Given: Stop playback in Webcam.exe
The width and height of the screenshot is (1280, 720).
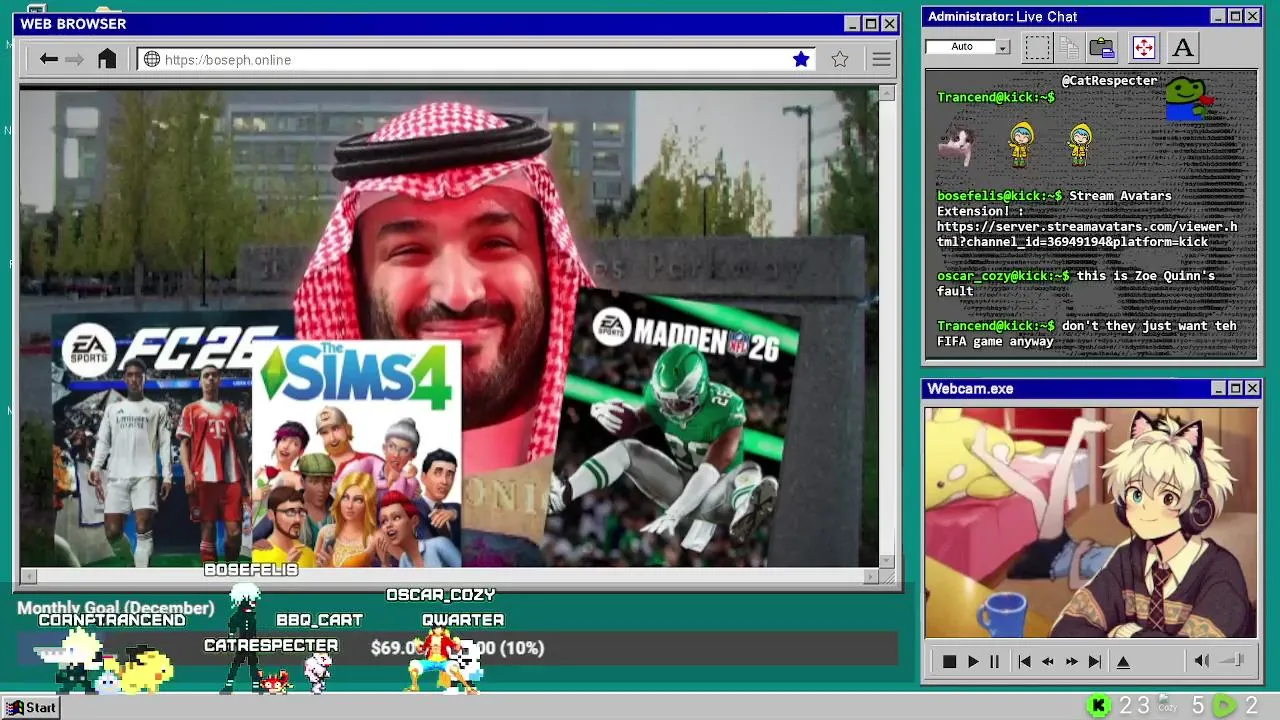Looking at the screenshot, I should pyautogui.click(x=949, y=661).
